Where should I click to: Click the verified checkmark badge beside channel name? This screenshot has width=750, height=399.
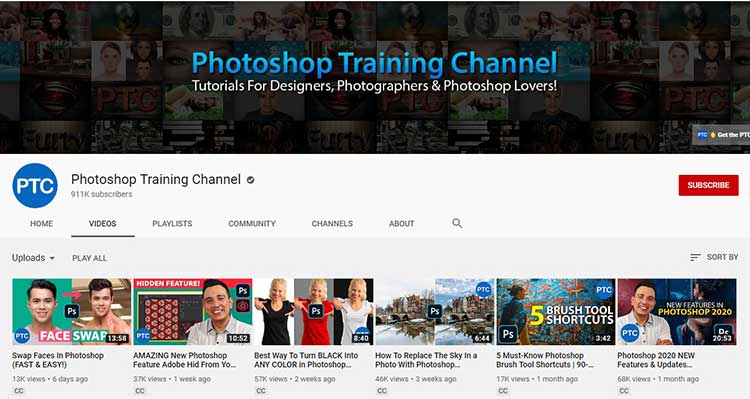point(250,180)
